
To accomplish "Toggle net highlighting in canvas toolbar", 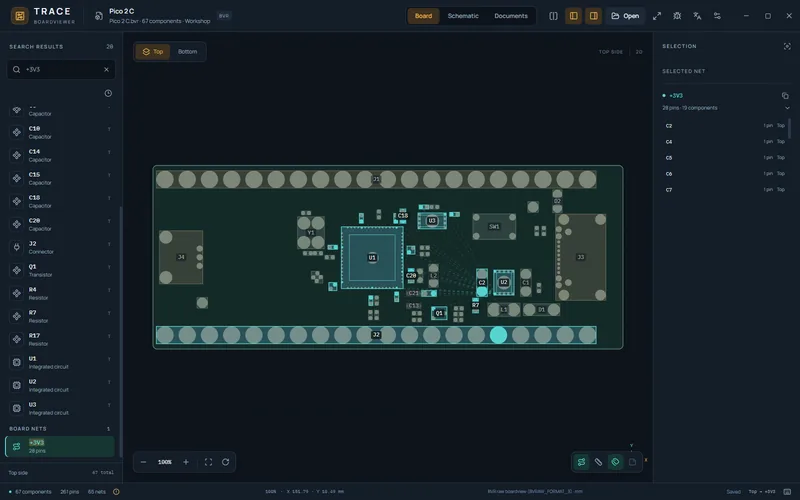I will (x=581, y=462).
